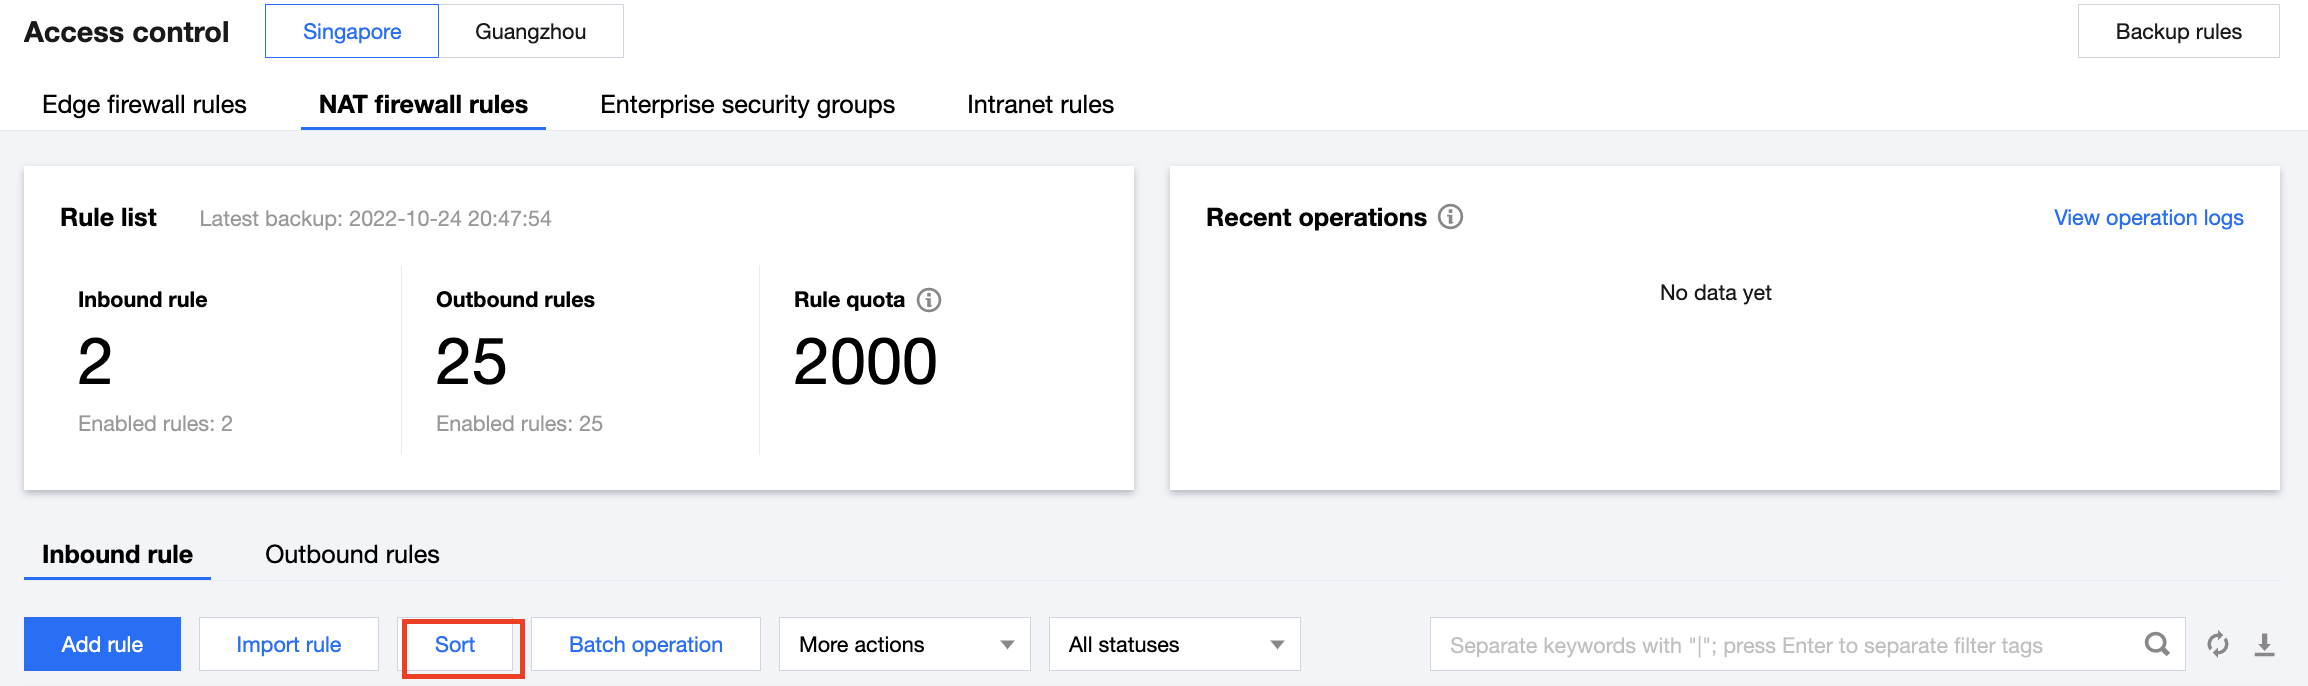
Task: Click the refresh rule list icon
Action: click(x=2218, y=644)
